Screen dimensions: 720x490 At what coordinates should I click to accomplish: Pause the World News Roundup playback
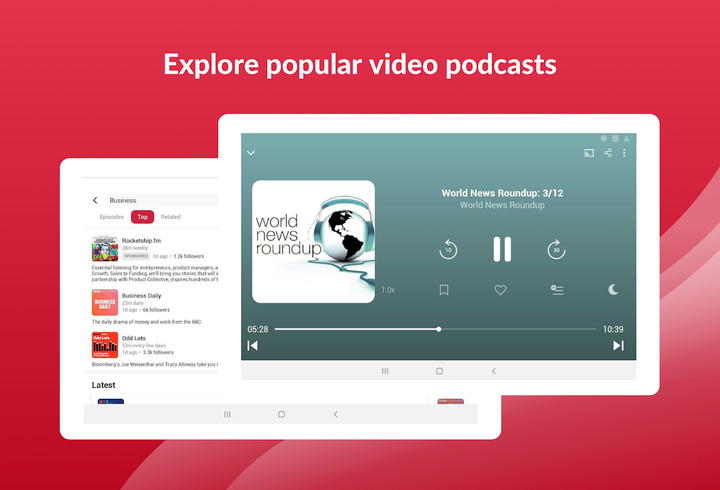[502, 249]
